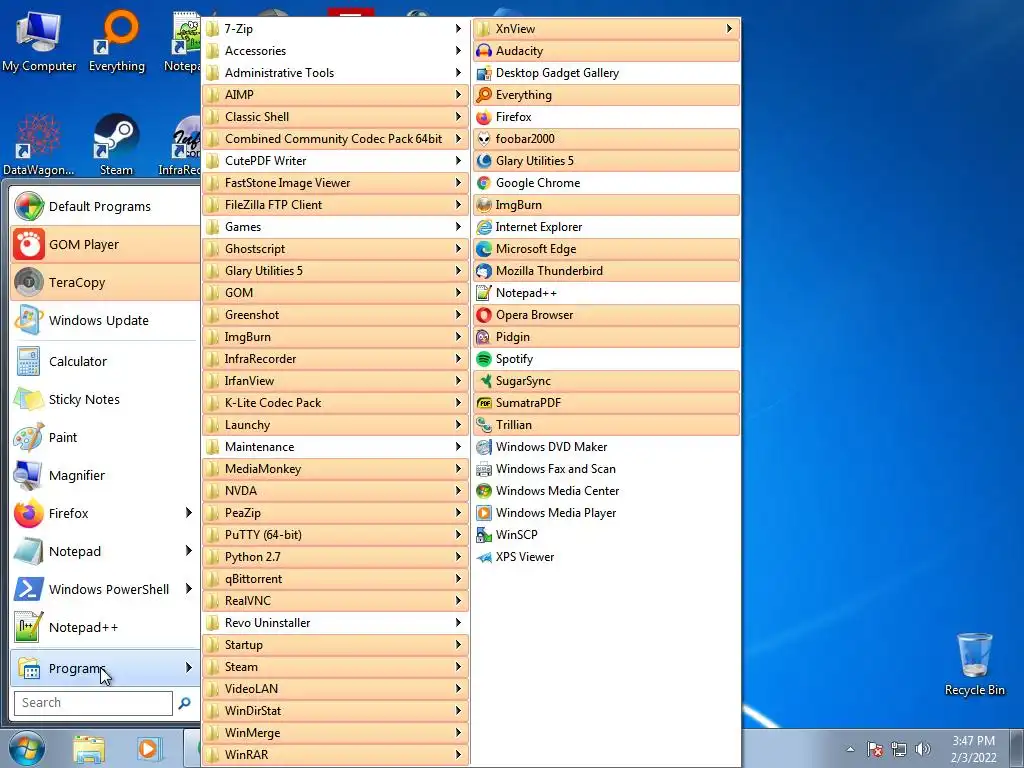Launch Google Chrome

click(606, 183)
